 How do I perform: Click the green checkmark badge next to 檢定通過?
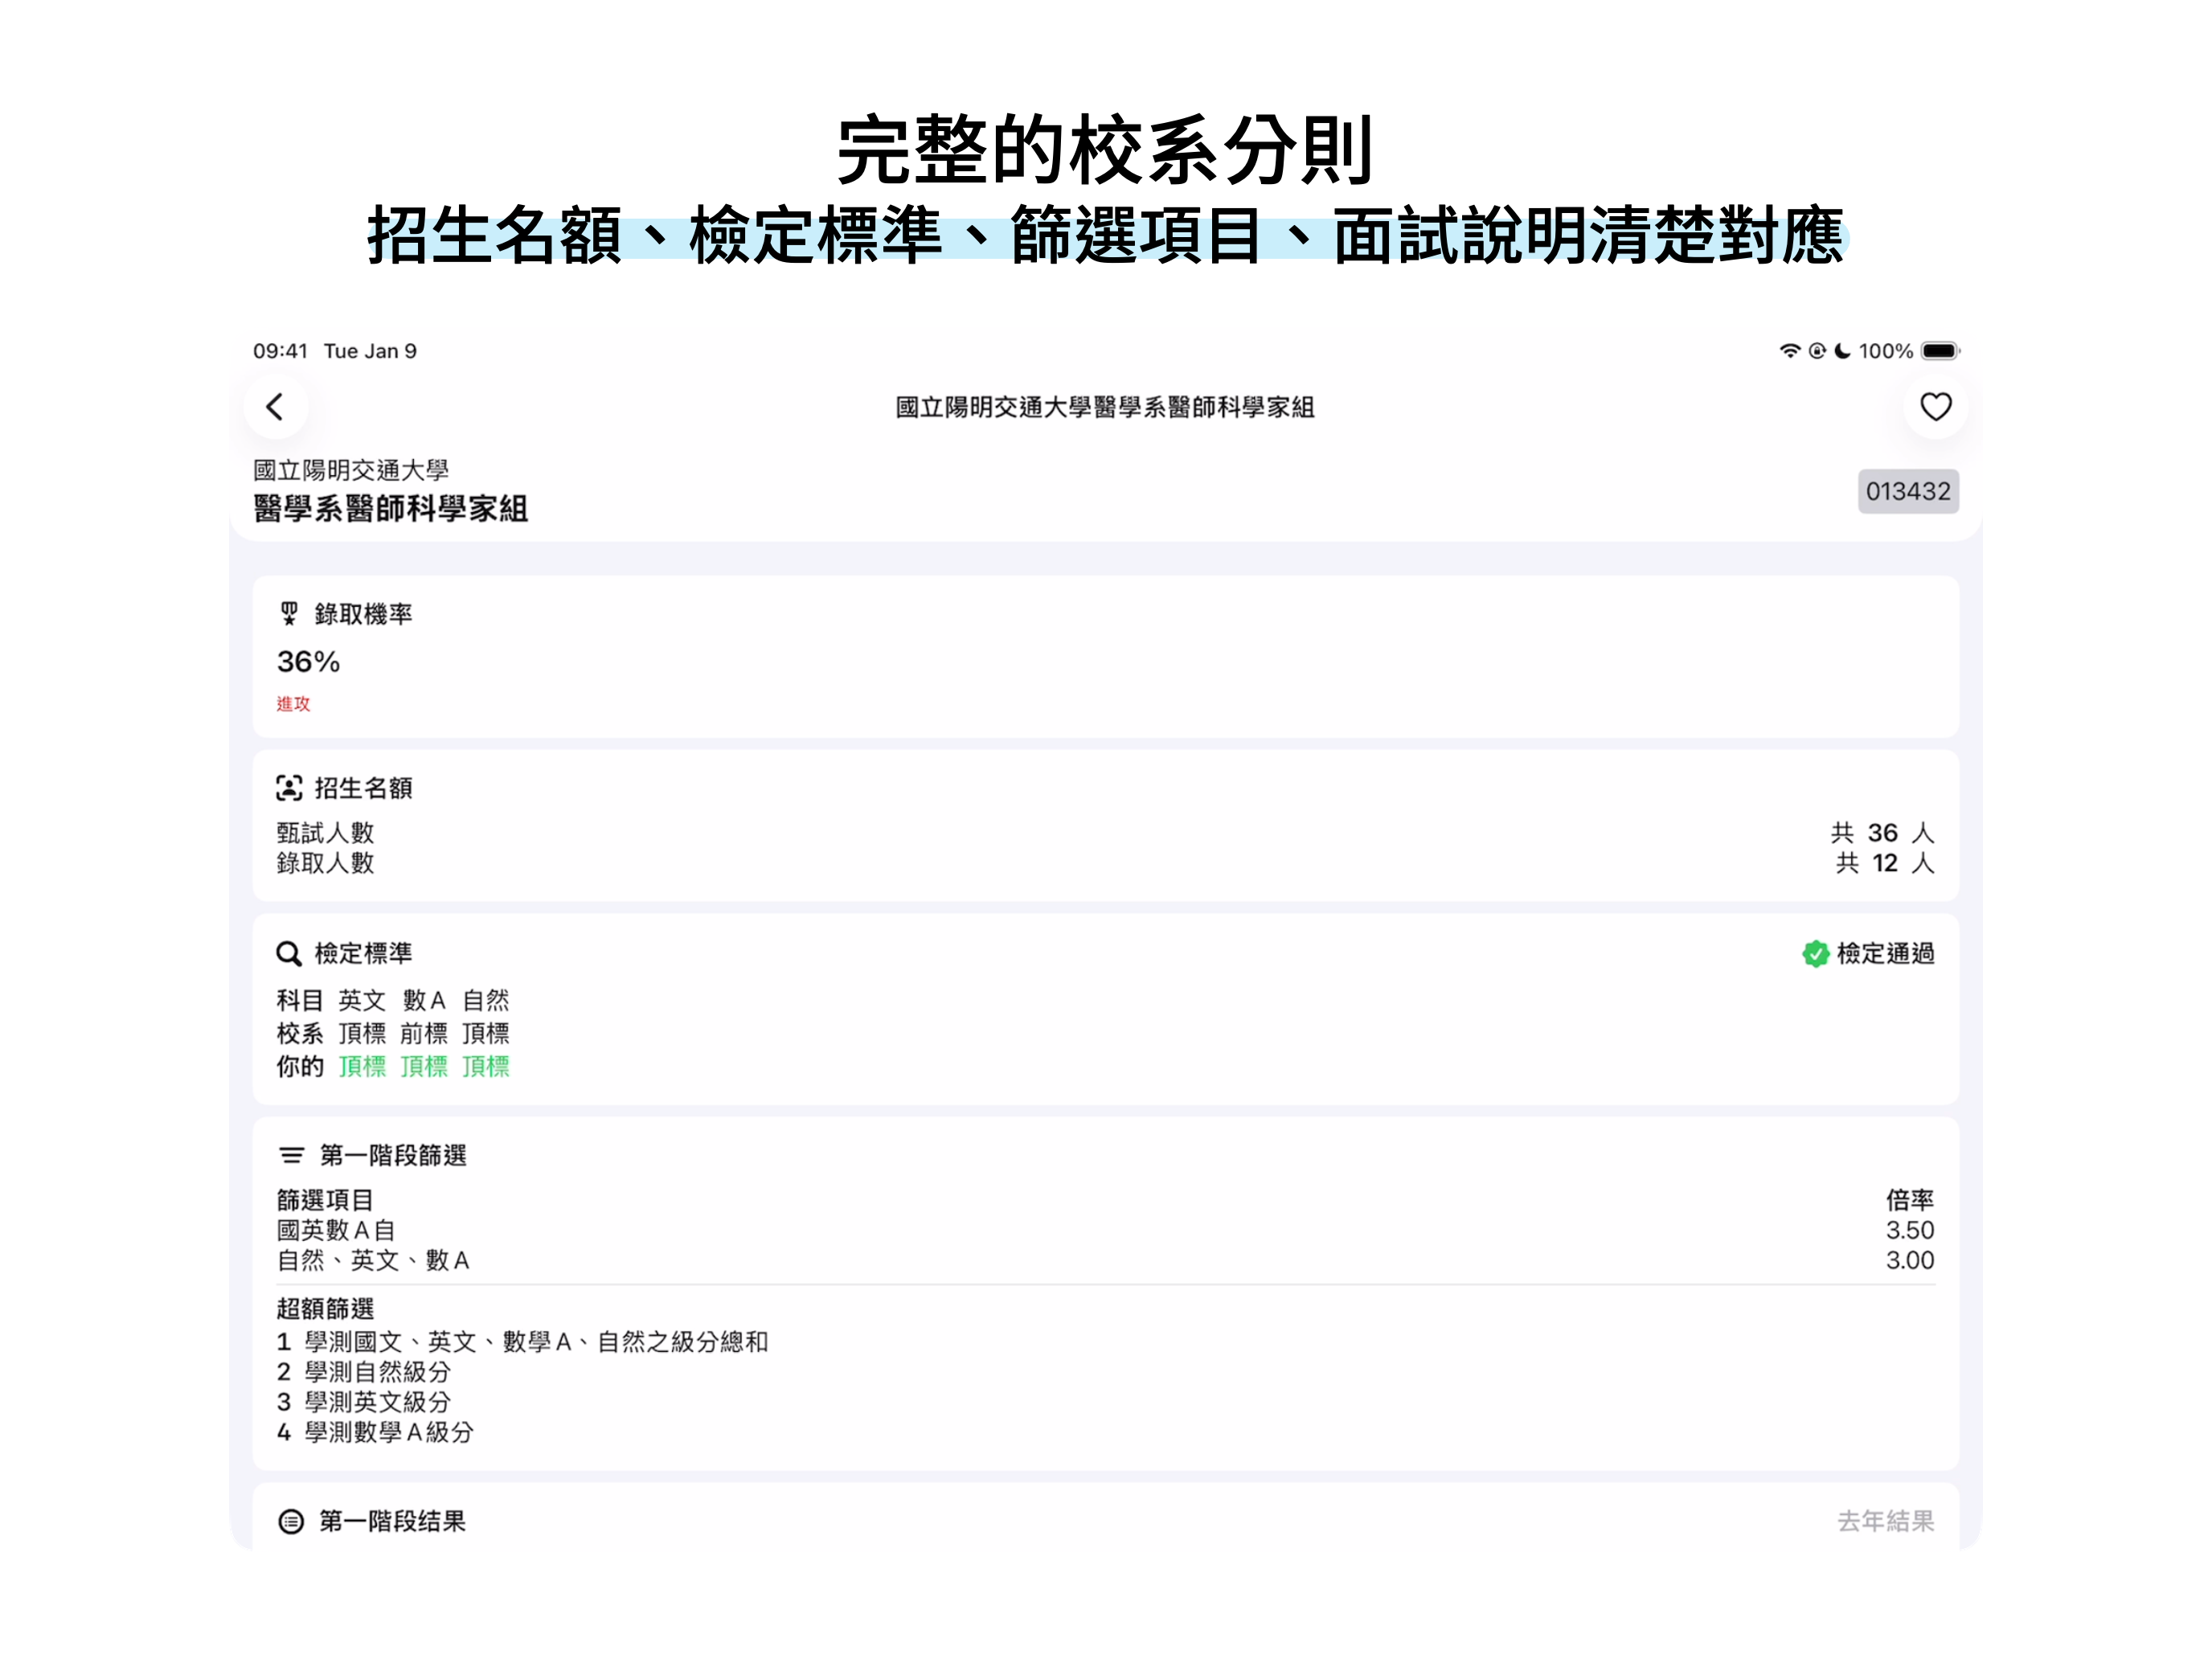click(x=1815, y=954)
